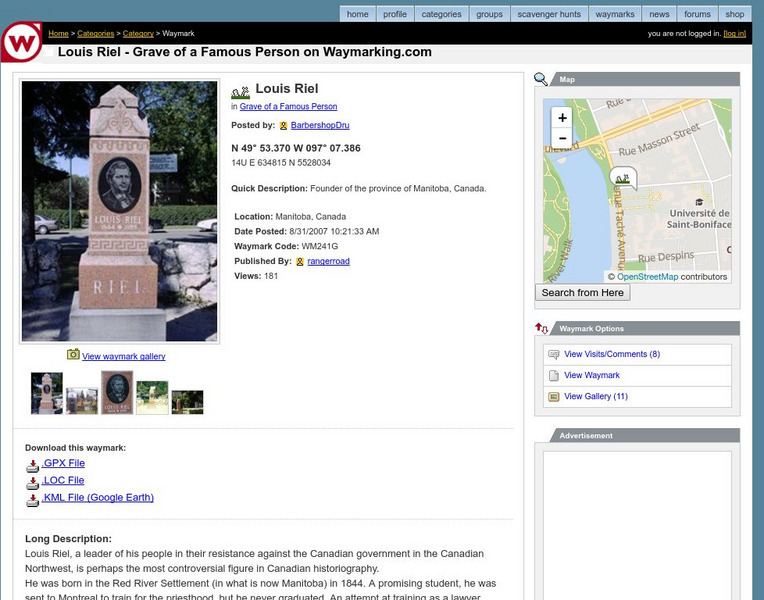764x600 pixels.
Task: Click the waymark marker pin on the map
Action: pos(623,178)
